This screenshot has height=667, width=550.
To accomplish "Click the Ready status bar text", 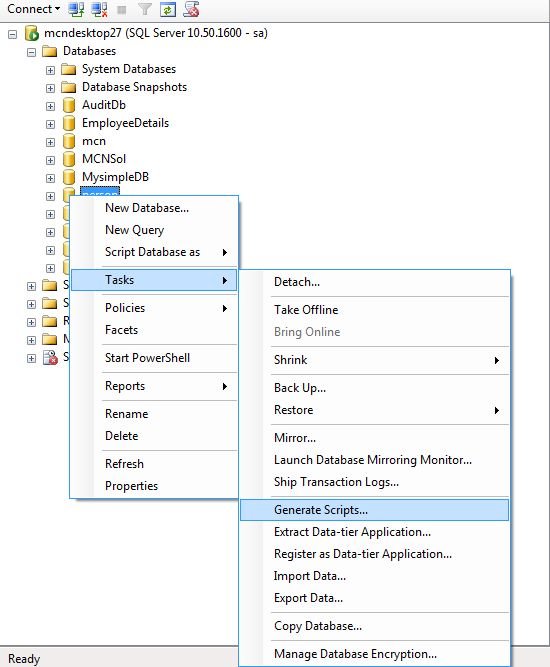I will pos(24,659).
